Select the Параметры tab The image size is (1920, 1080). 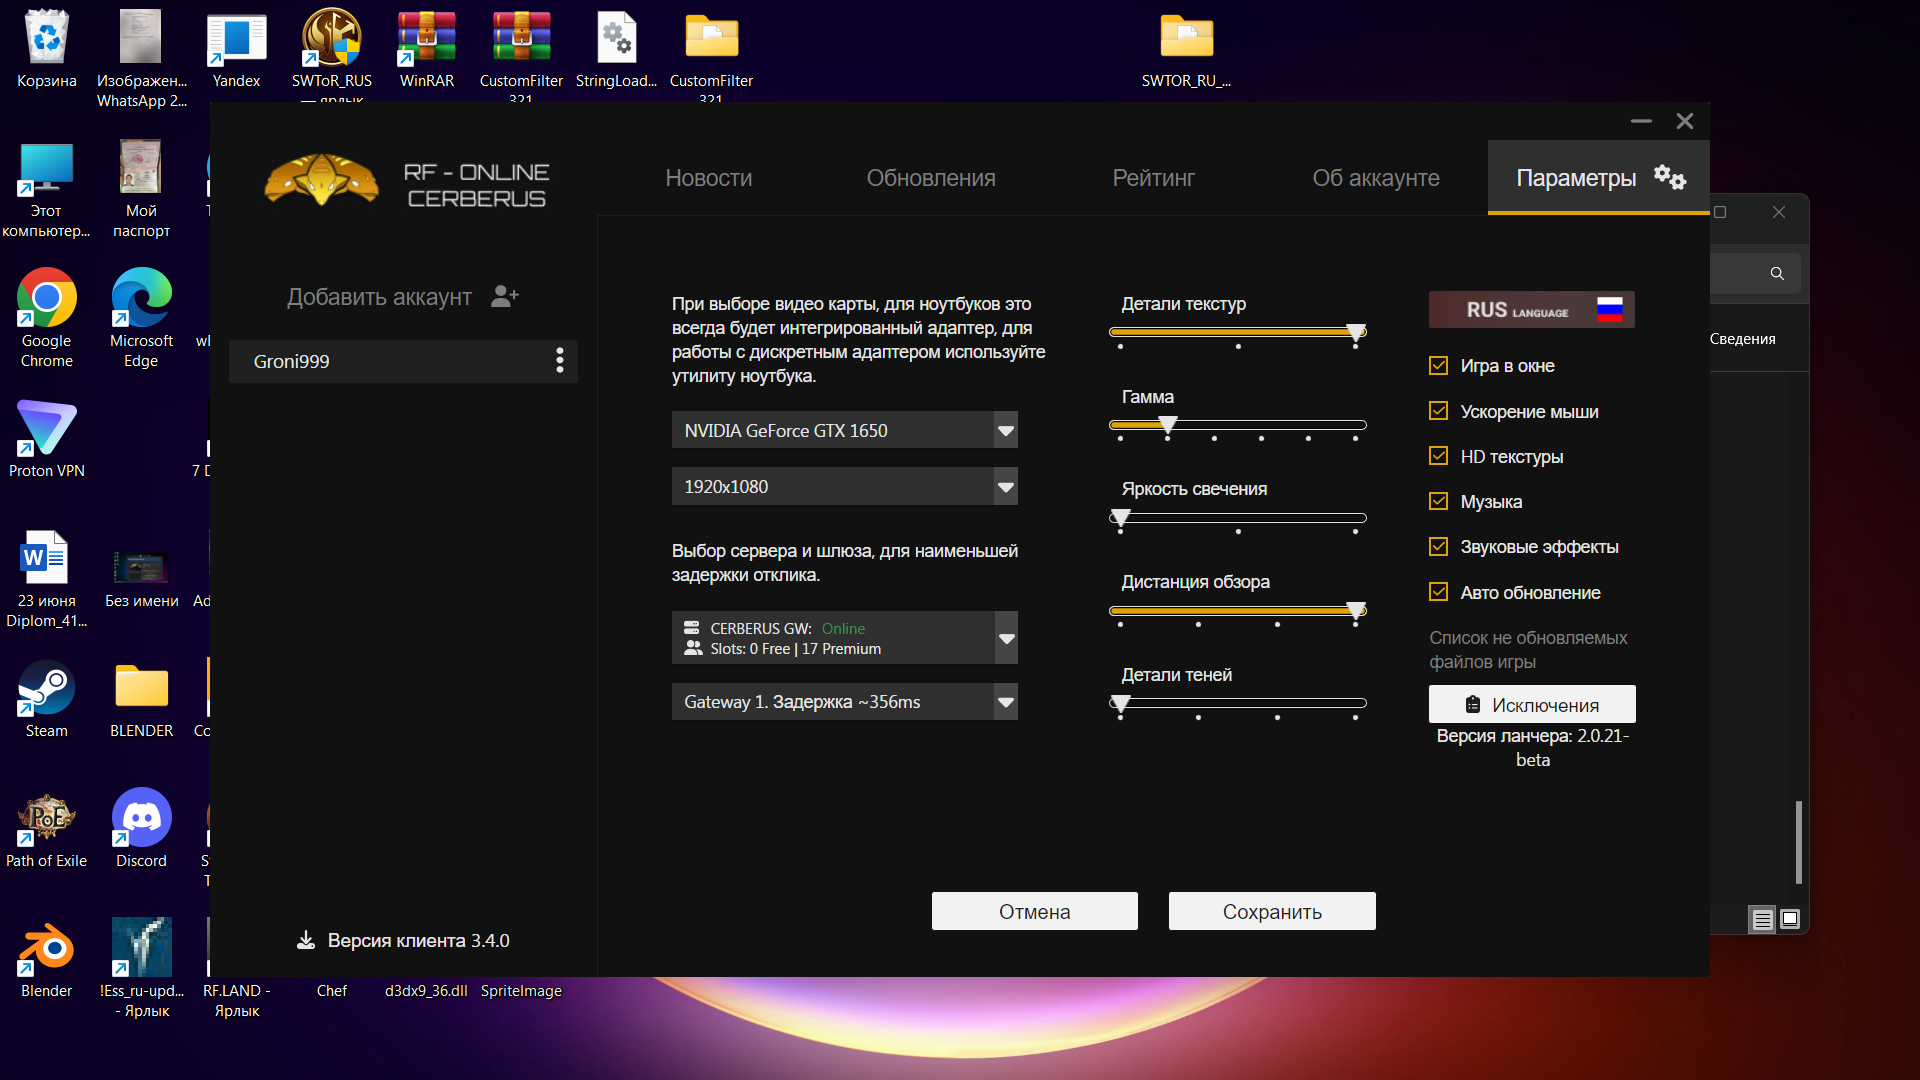click(1598, 178)
